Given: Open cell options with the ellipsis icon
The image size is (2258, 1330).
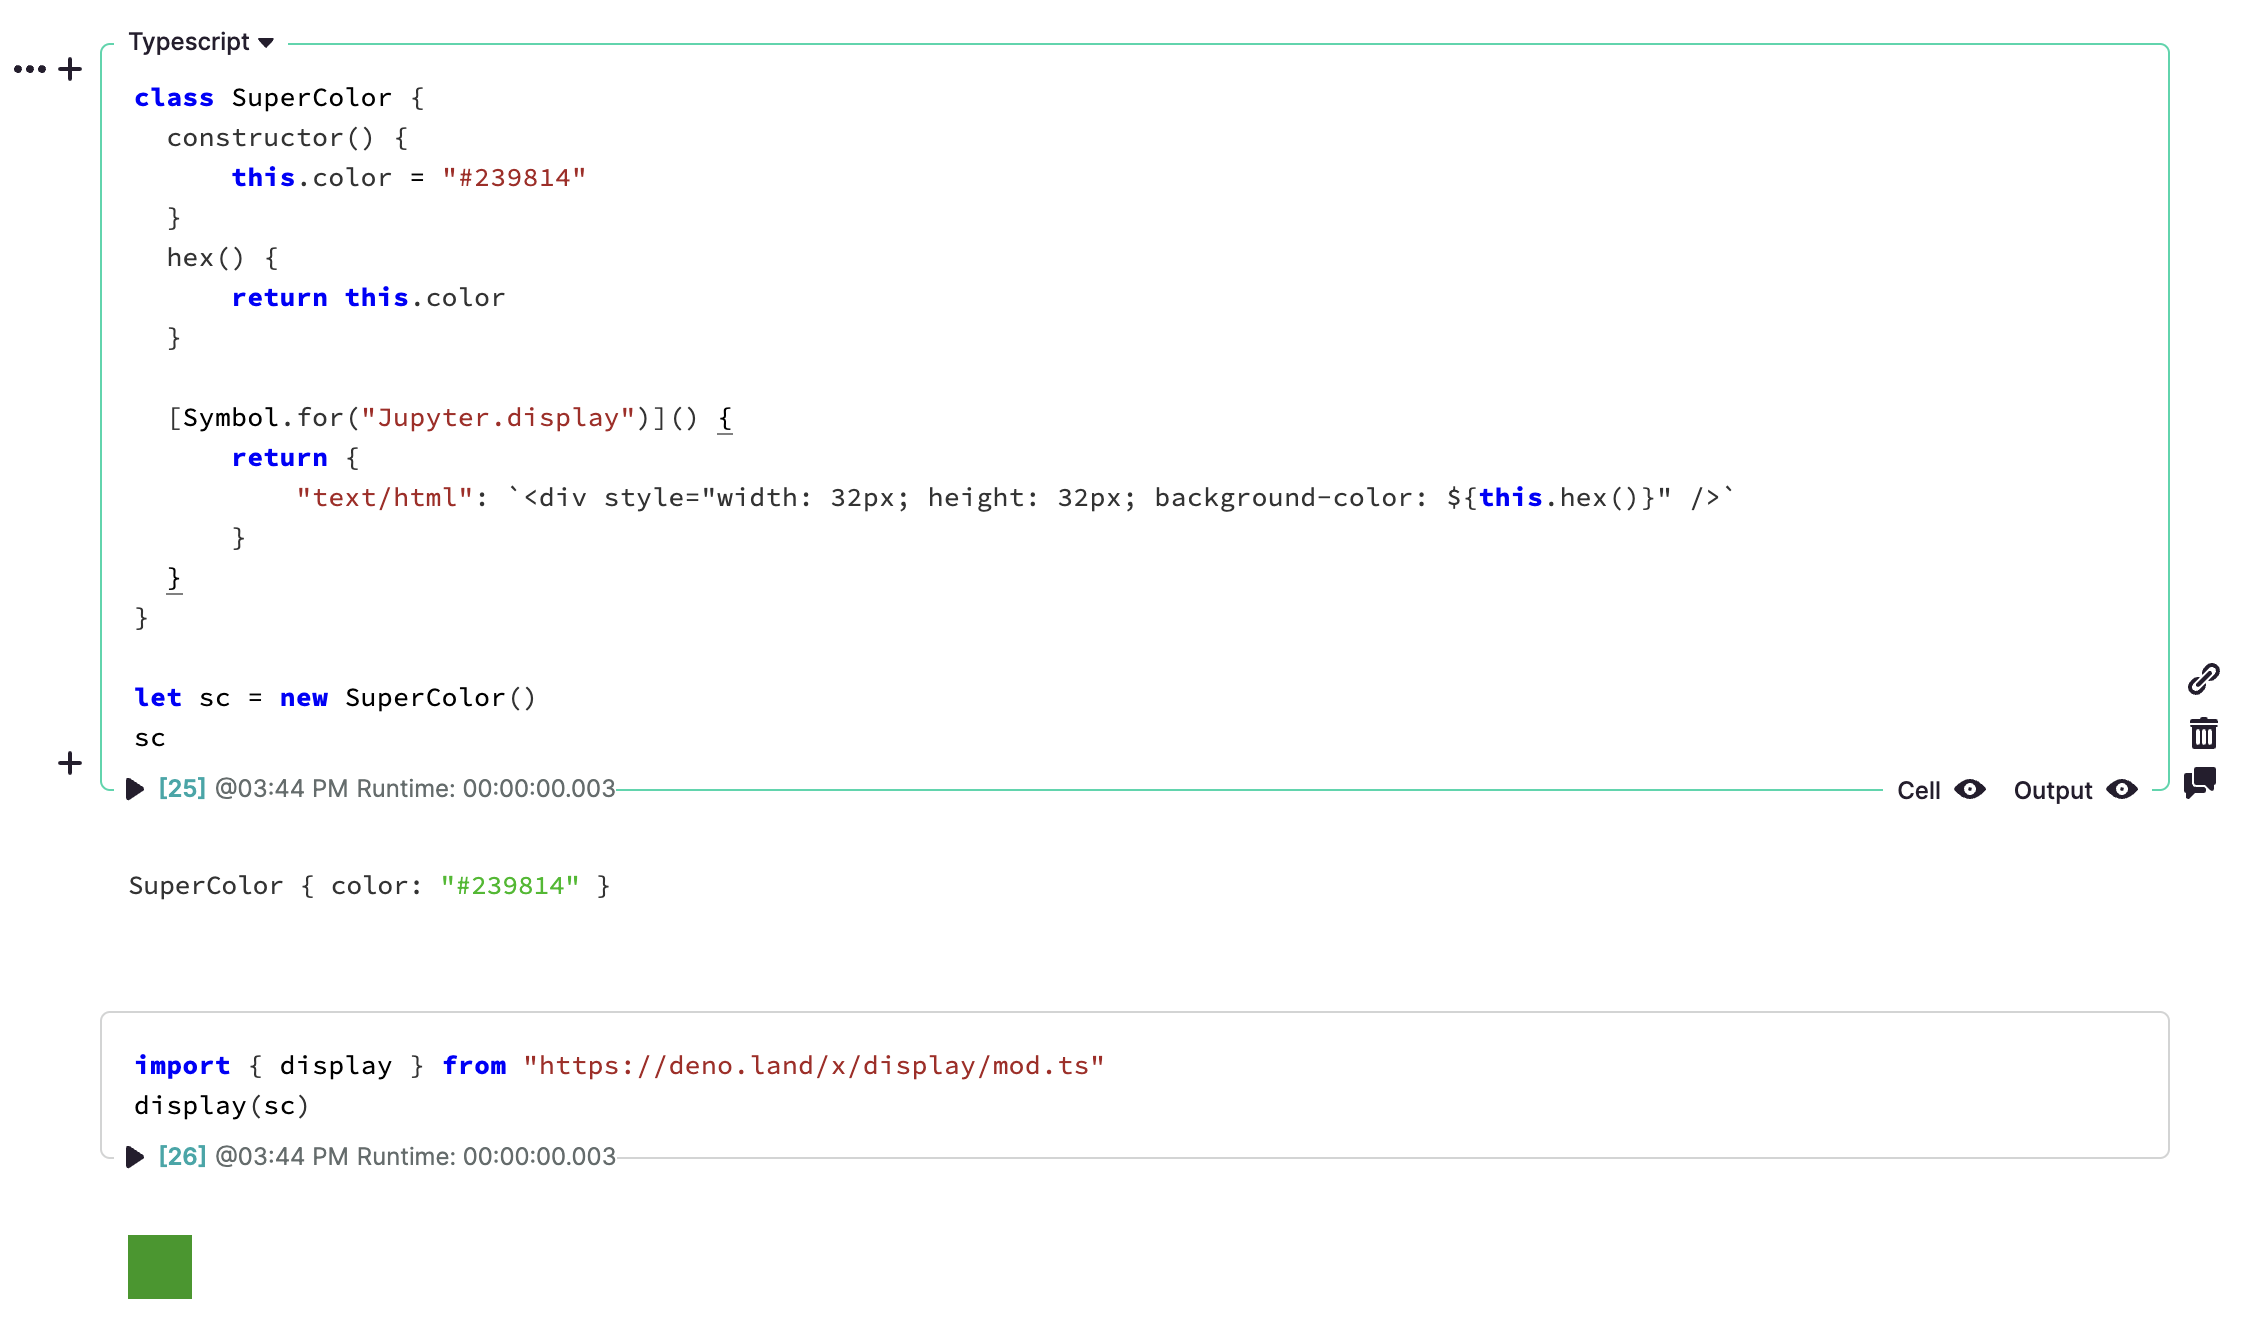Looking at the screenshot, I should coord(31,68).
